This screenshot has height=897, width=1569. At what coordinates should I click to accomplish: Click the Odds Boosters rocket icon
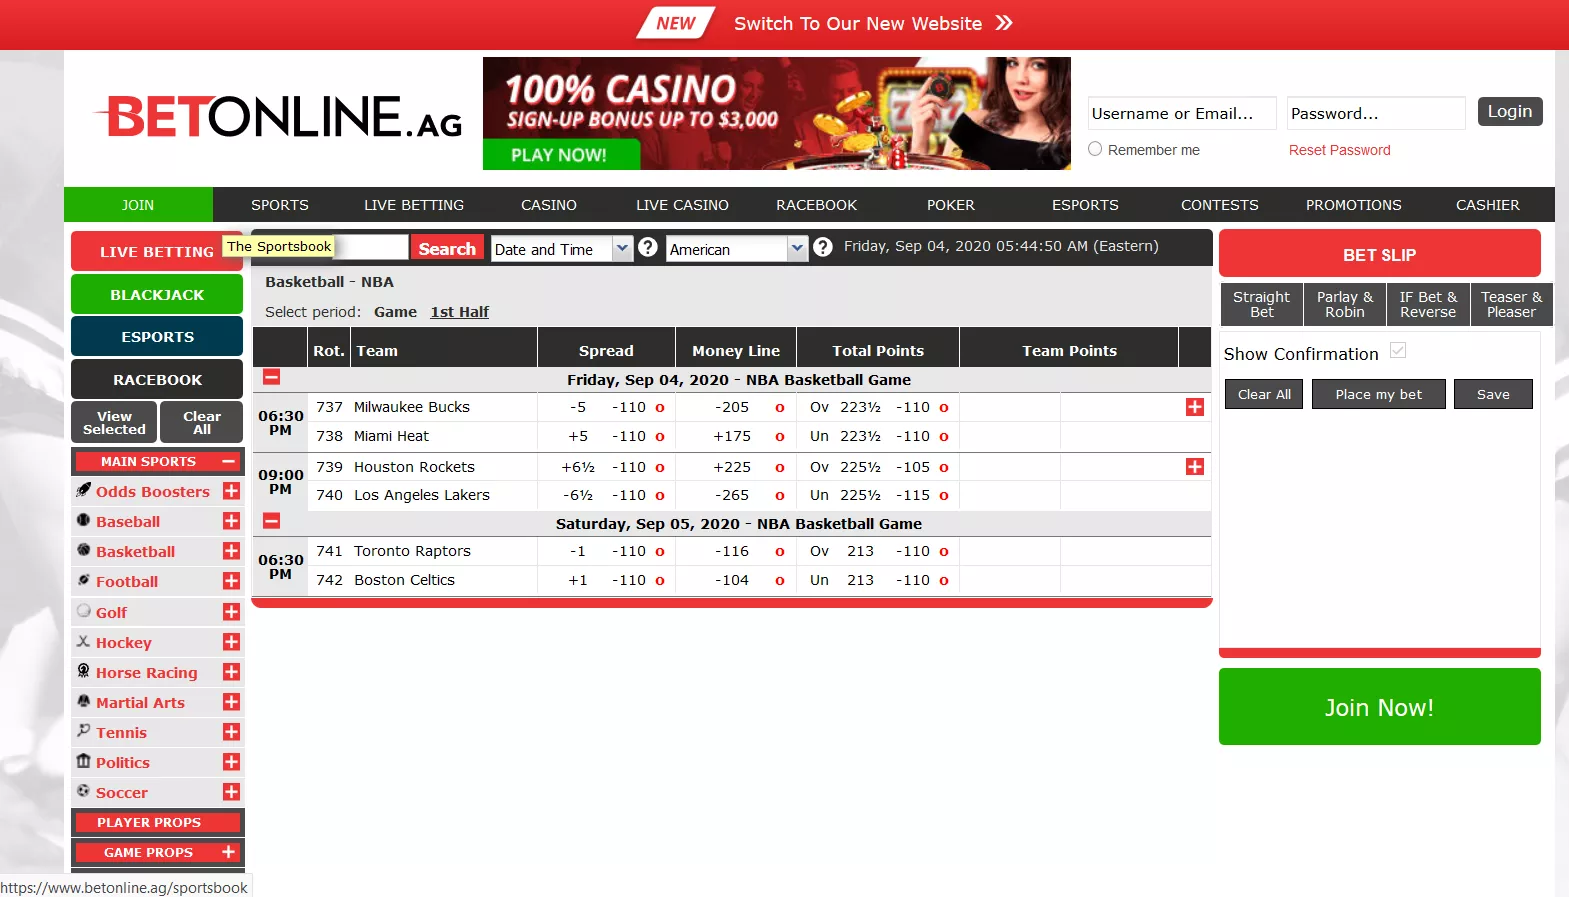84,490
